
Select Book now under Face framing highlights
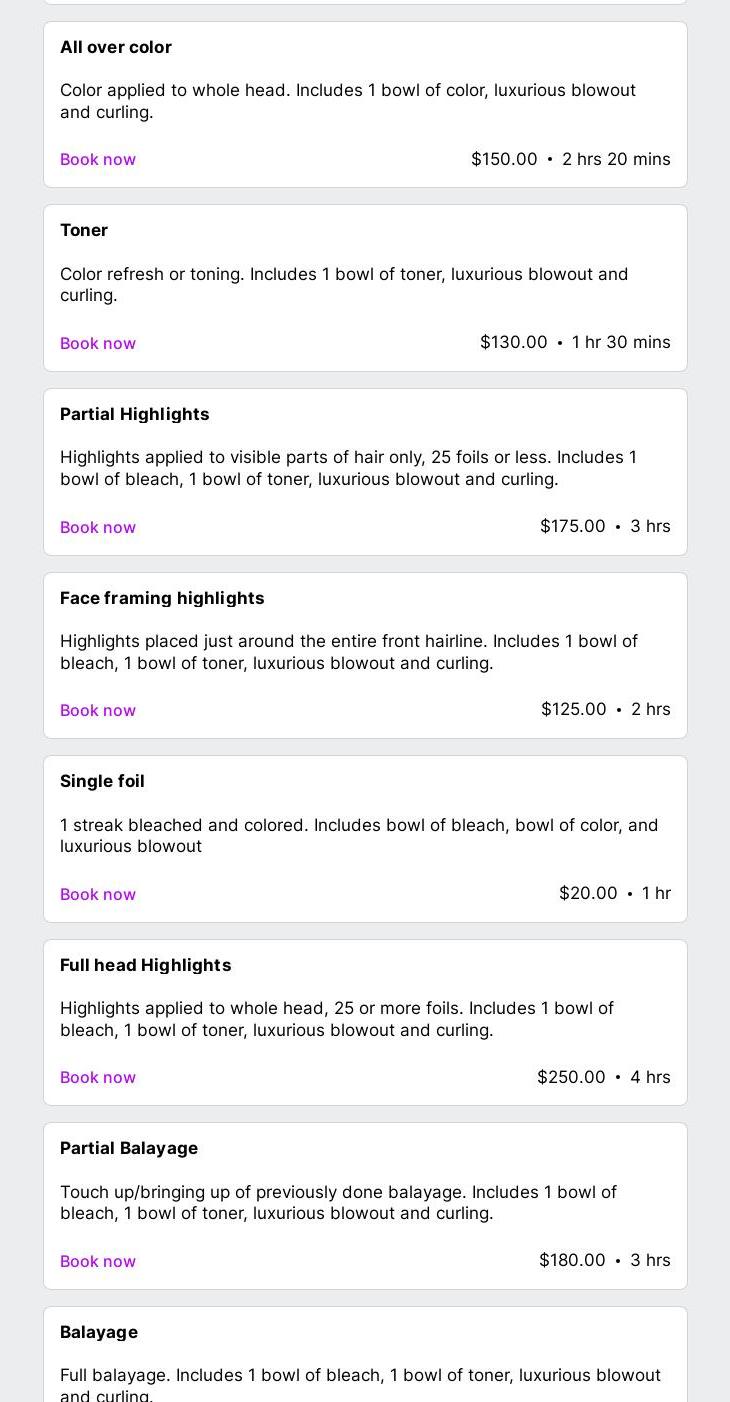coord(98,710)
